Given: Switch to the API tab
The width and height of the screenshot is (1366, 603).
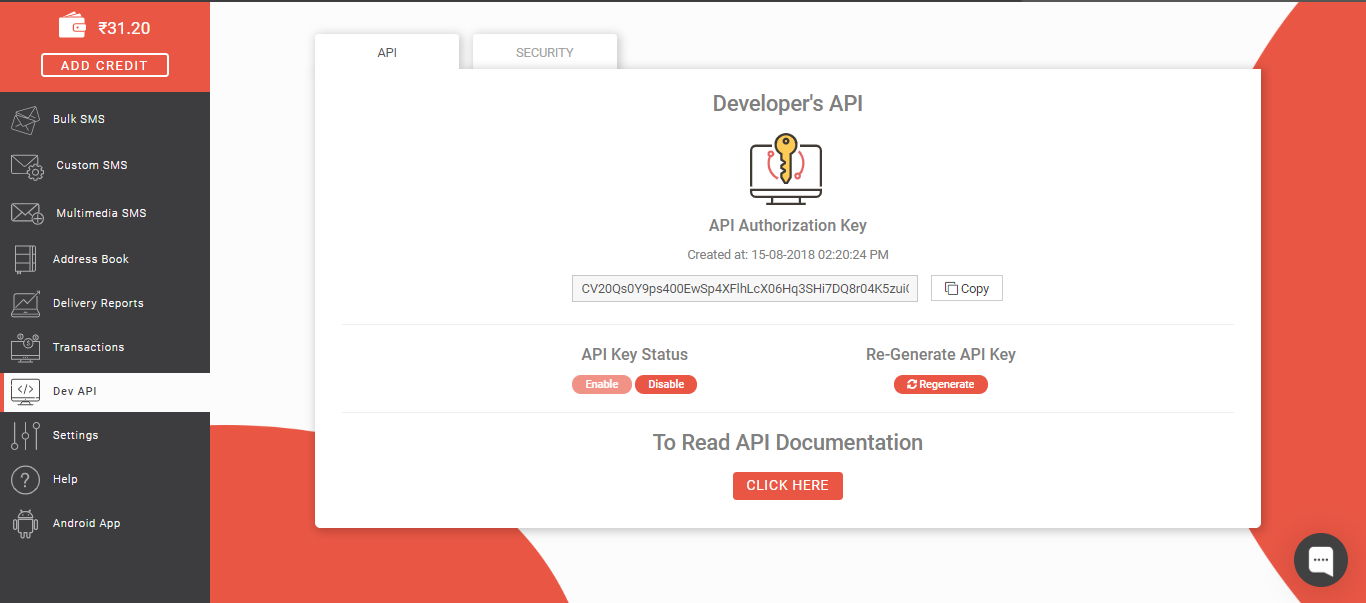Looking at the screenshot, I should coord(387,52).
